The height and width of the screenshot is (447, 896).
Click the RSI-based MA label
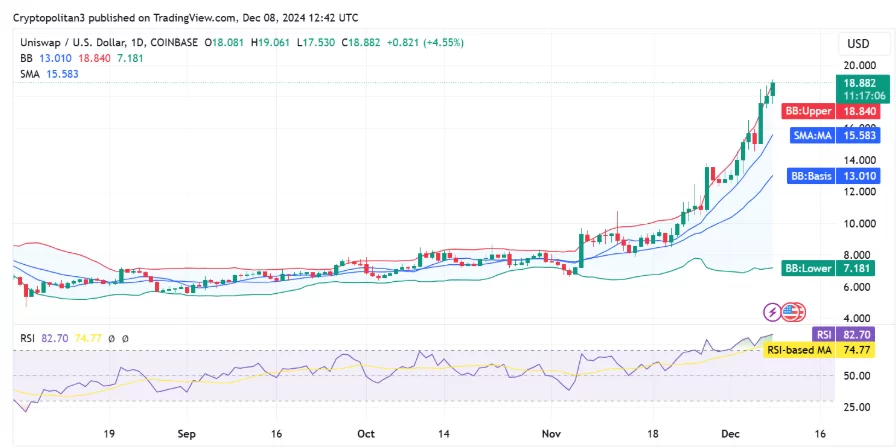coord(799,350)
